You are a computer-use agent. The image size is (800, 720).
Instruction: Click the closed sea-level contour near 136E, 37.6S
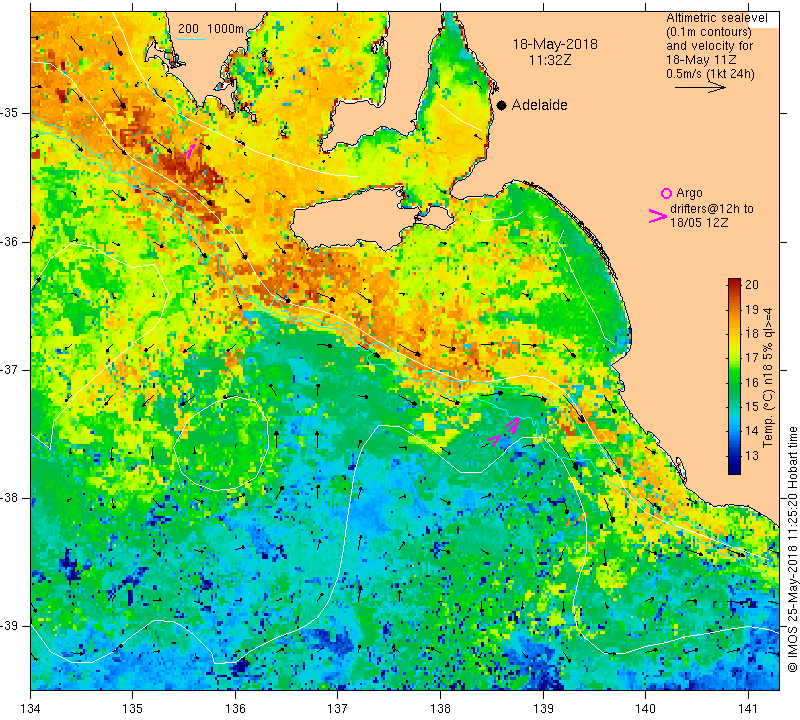(221, 443)
